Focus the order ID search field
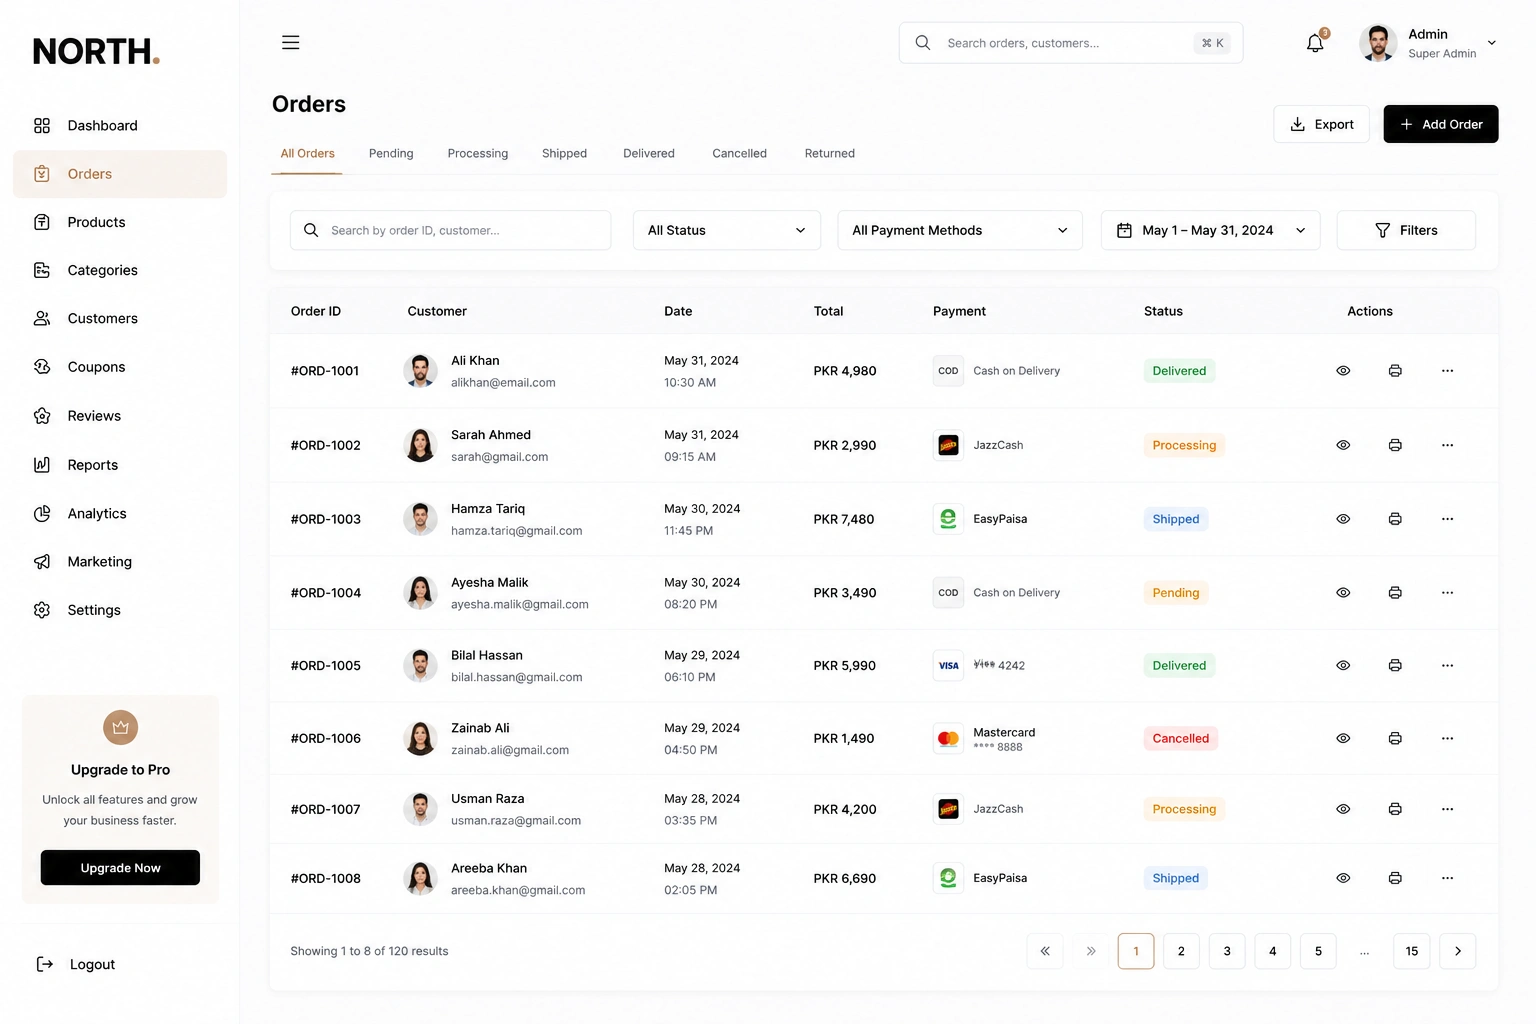1536x1024 pixels. click(x=450, y=230)
